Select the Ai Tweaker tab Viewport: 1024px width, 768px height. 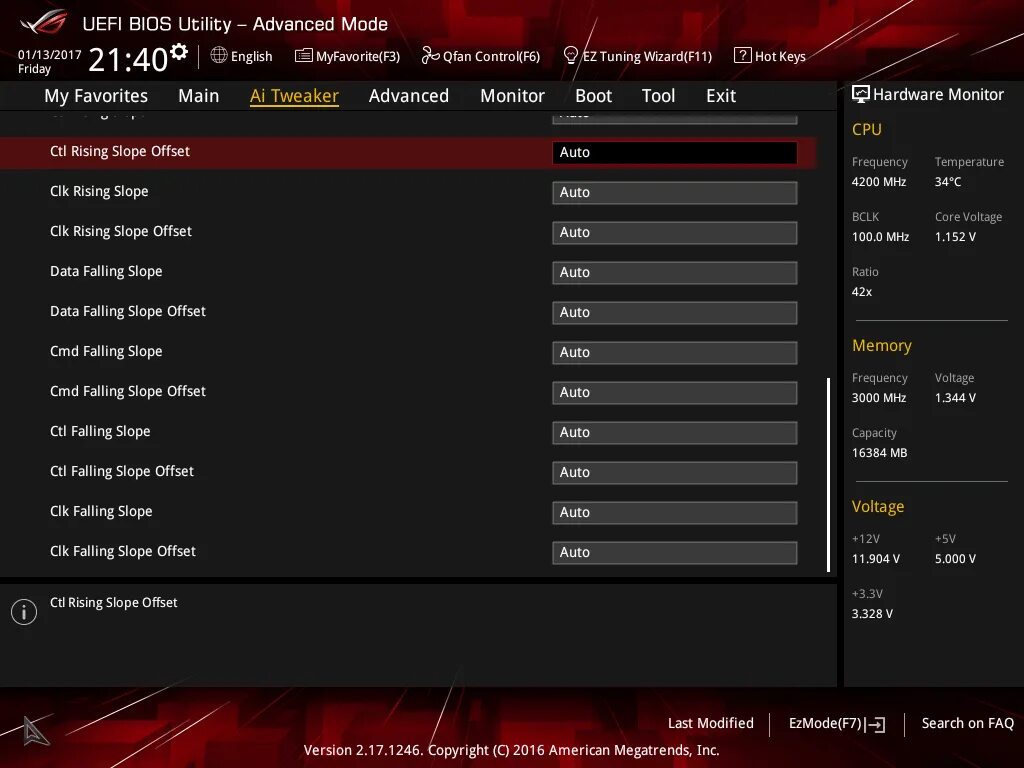295,96
